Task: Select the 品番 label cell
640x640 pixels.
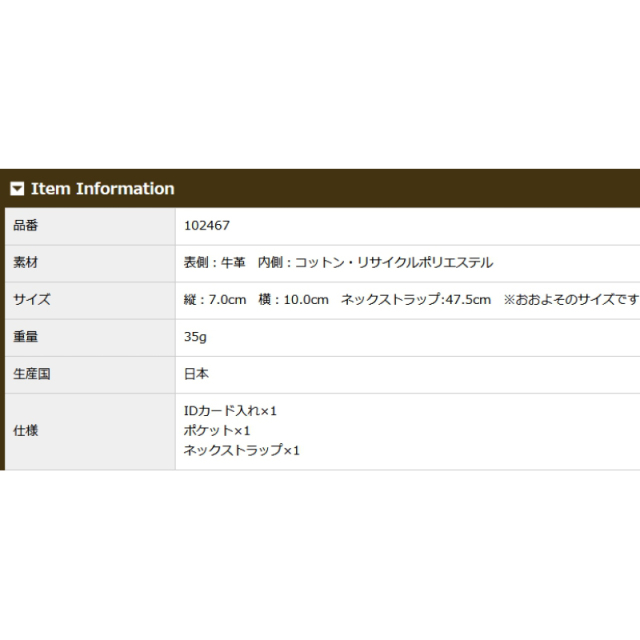Action: (90, 226)
